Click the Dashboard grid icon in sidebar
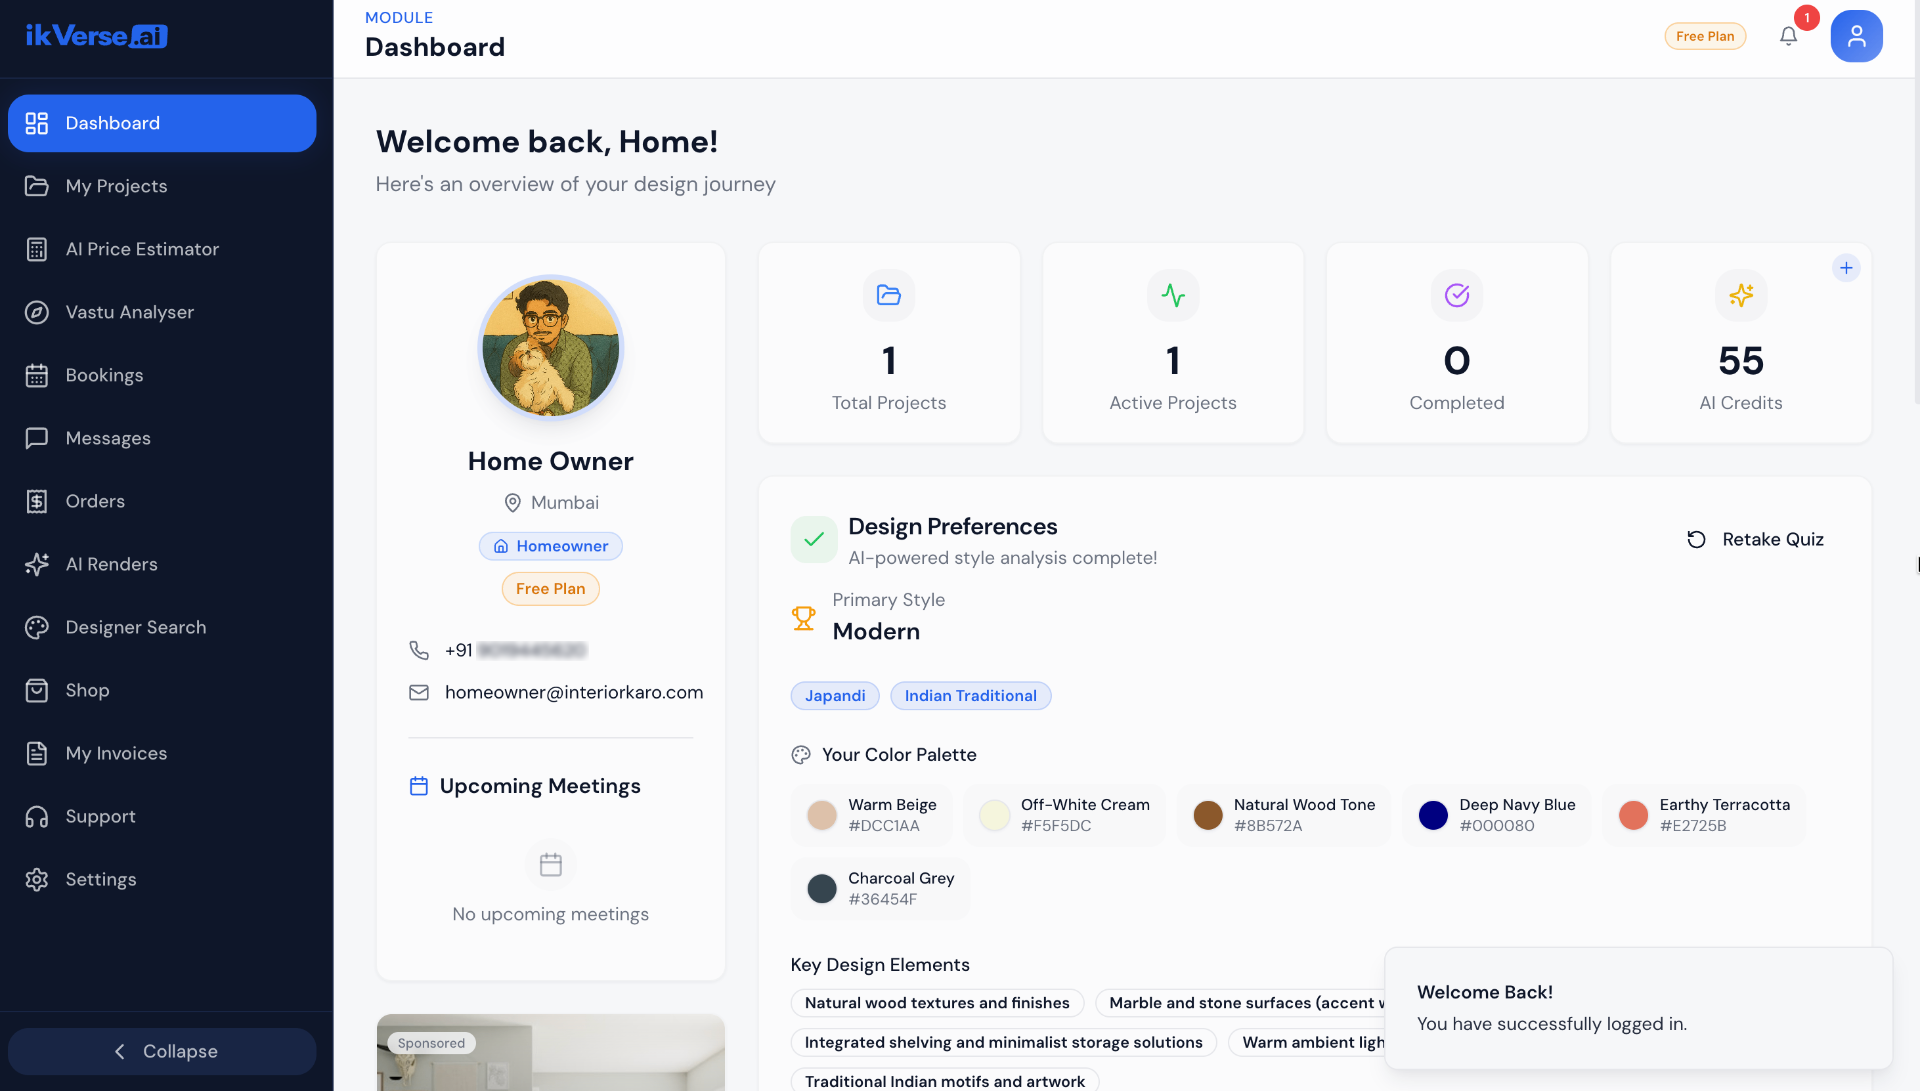The image size is (1920, 1091). pyautogui.click(x=37, y=123)
